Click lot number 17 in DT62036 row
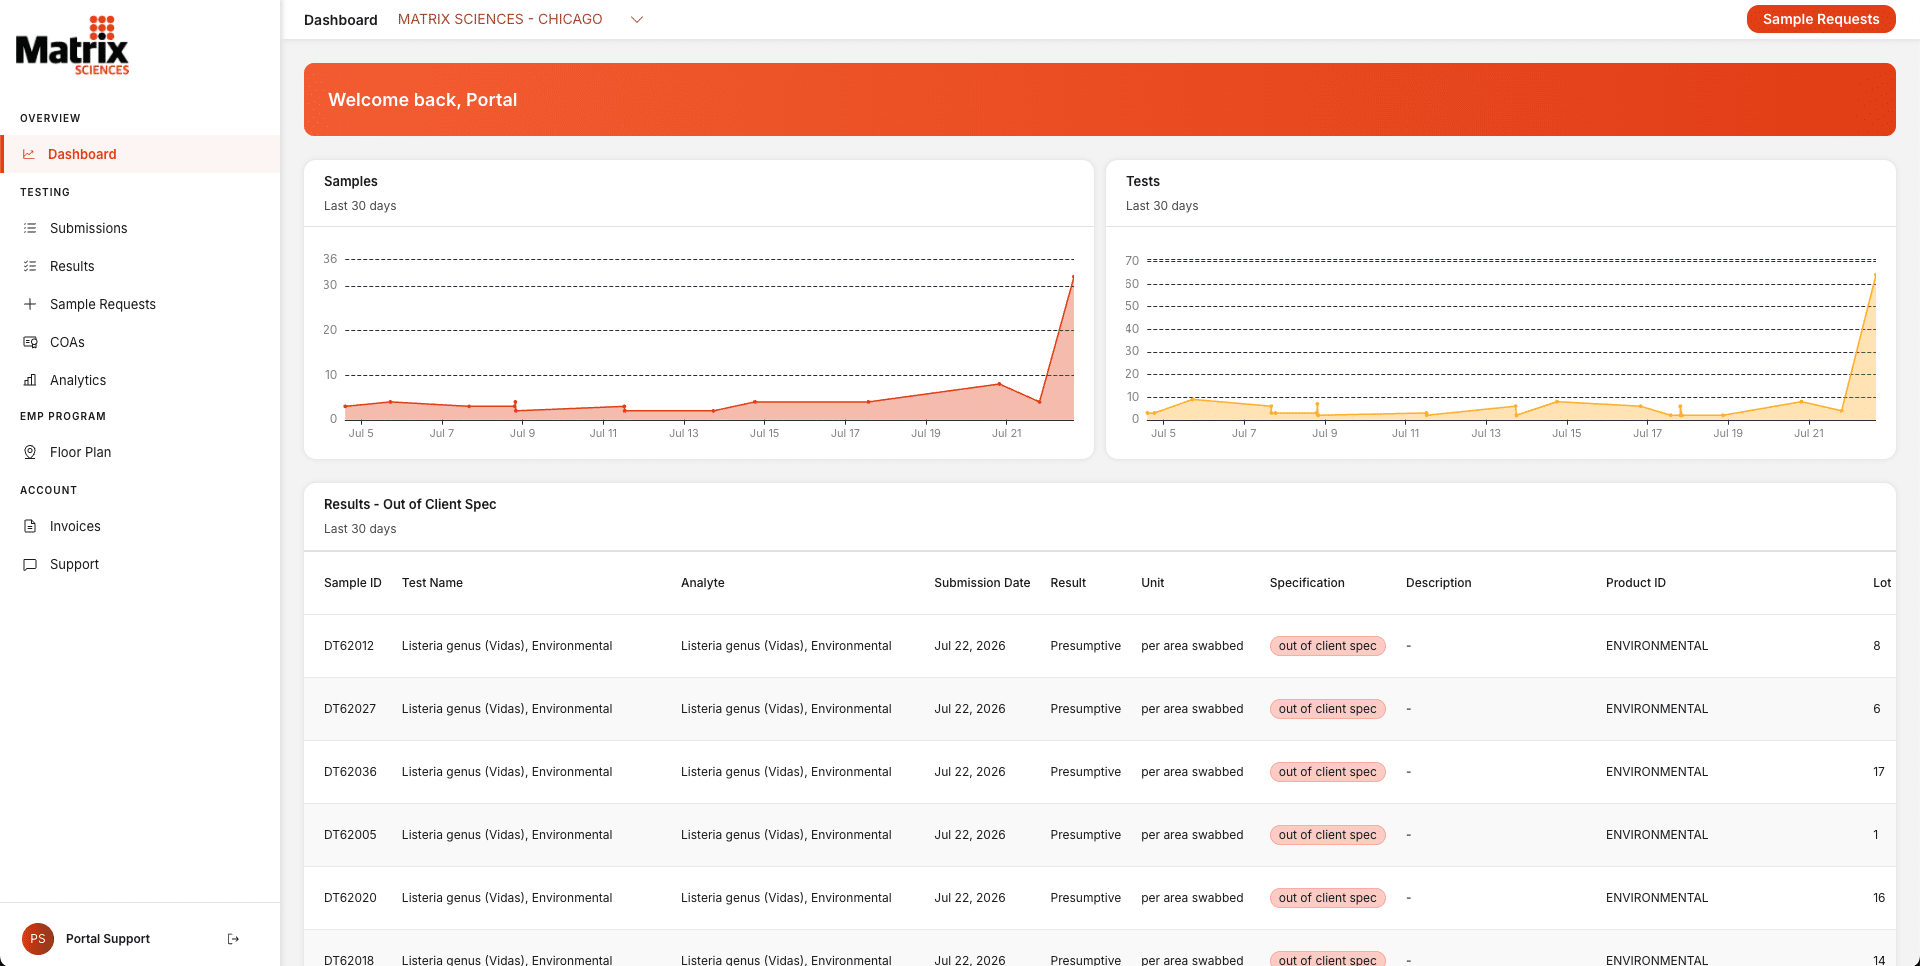The width and height of the screenshot is (1920, 966). click(x=1879, y=772)
